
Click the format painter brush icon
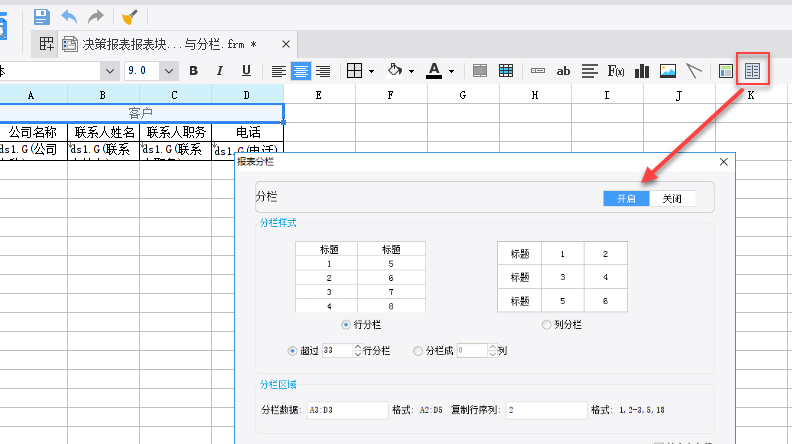130,17
